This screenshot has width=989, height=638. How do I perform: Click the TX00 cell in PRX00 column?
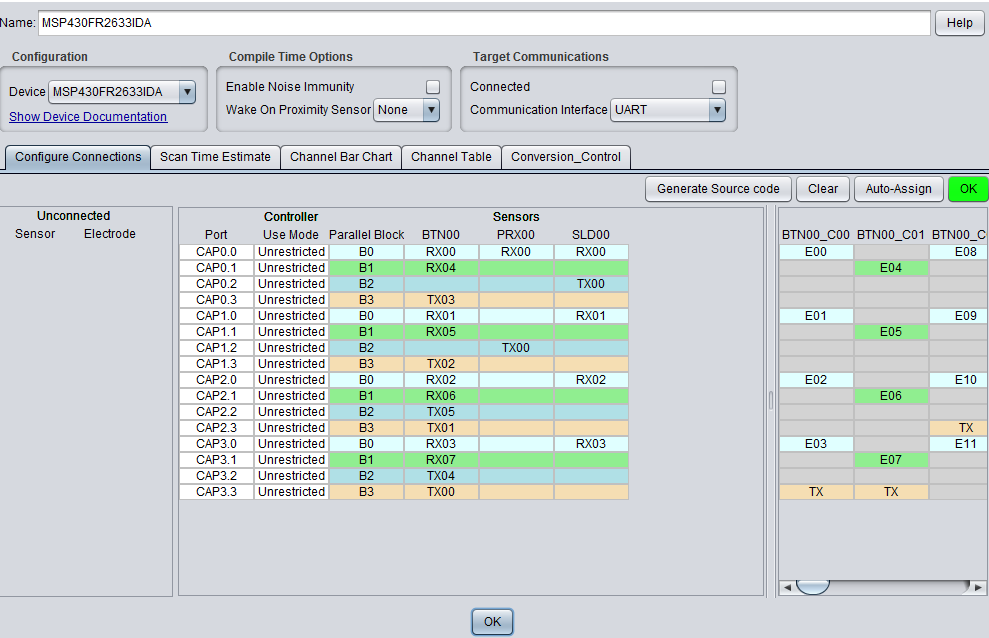click(x=516, y=348)
